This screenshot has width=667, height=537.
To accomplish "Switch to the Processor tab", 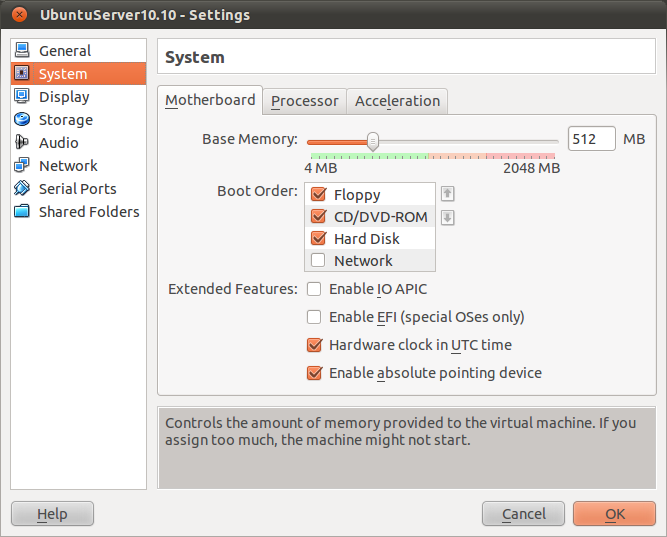I will point(305,101).
